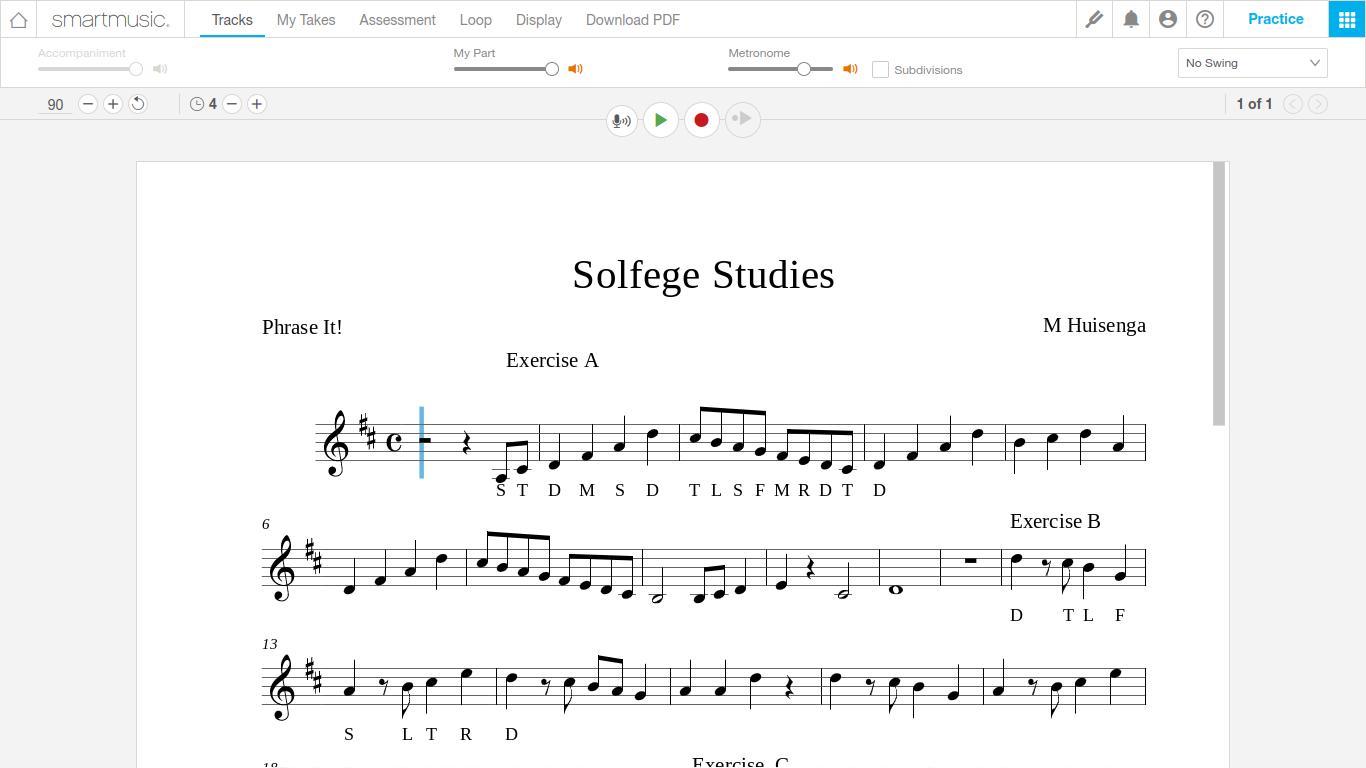Start recording with the red button

pos(701,120)
